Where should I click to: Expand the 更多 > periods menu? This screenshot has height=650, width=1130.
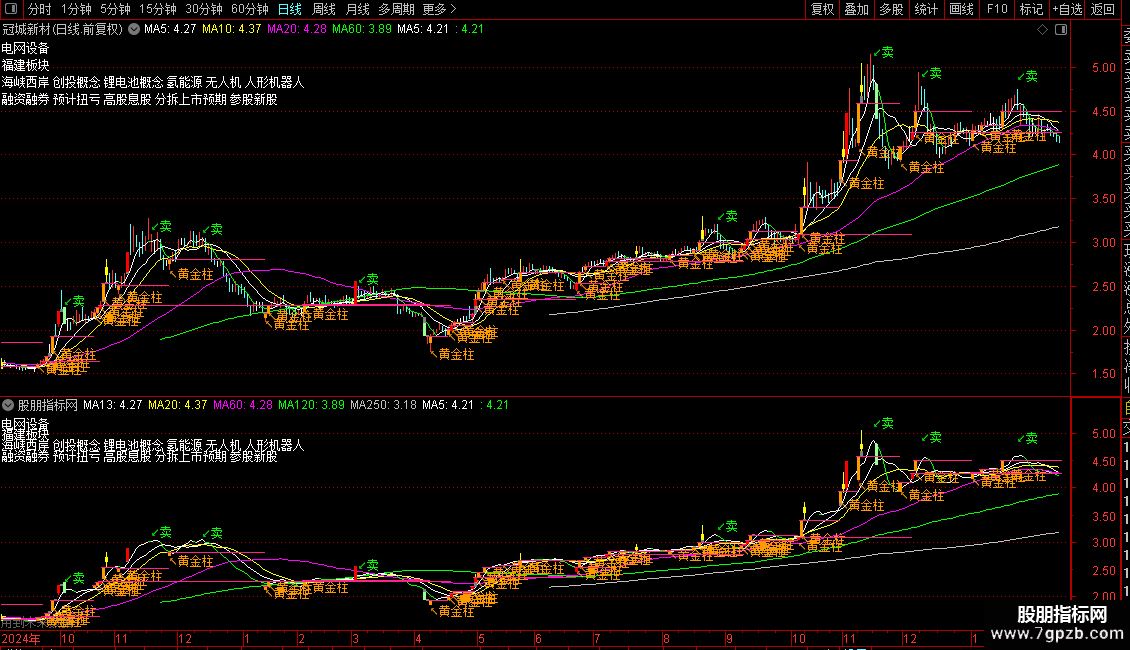tap(440, 9)
